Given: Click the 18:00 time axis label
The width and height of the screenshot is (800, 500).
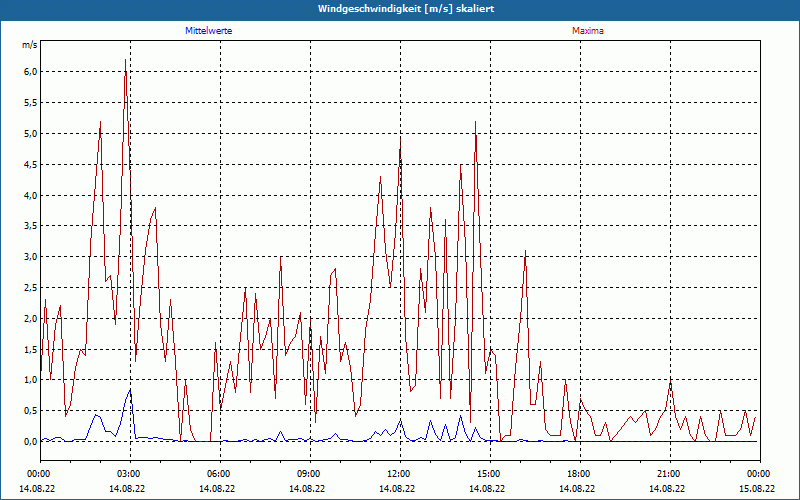Looking at the screenshot, I should pyautogui.click(x=577, y=474).
